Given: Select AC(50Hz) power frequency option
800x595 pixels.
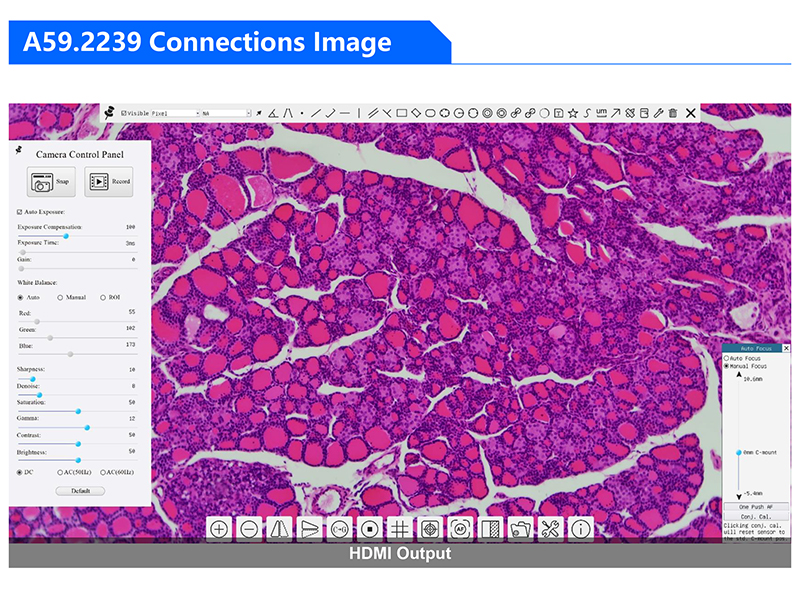Looking at the screenshot, I should pos(61,472).
